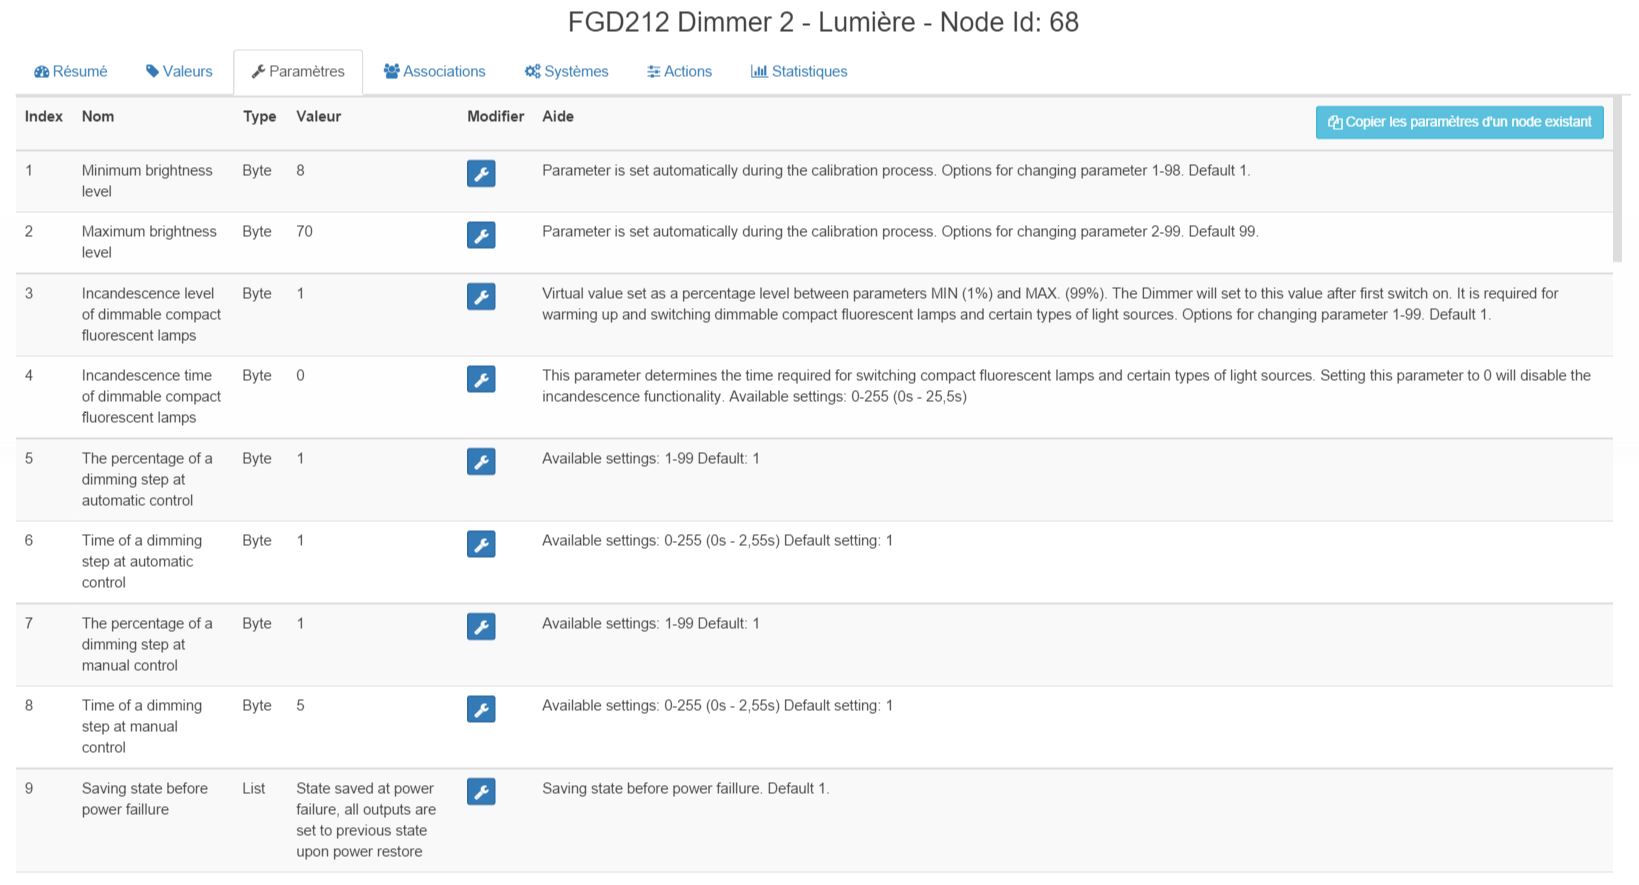The width and height of the screenshot is (1639, 885).
Task: Click the Modifier column header
Action: 496,117
